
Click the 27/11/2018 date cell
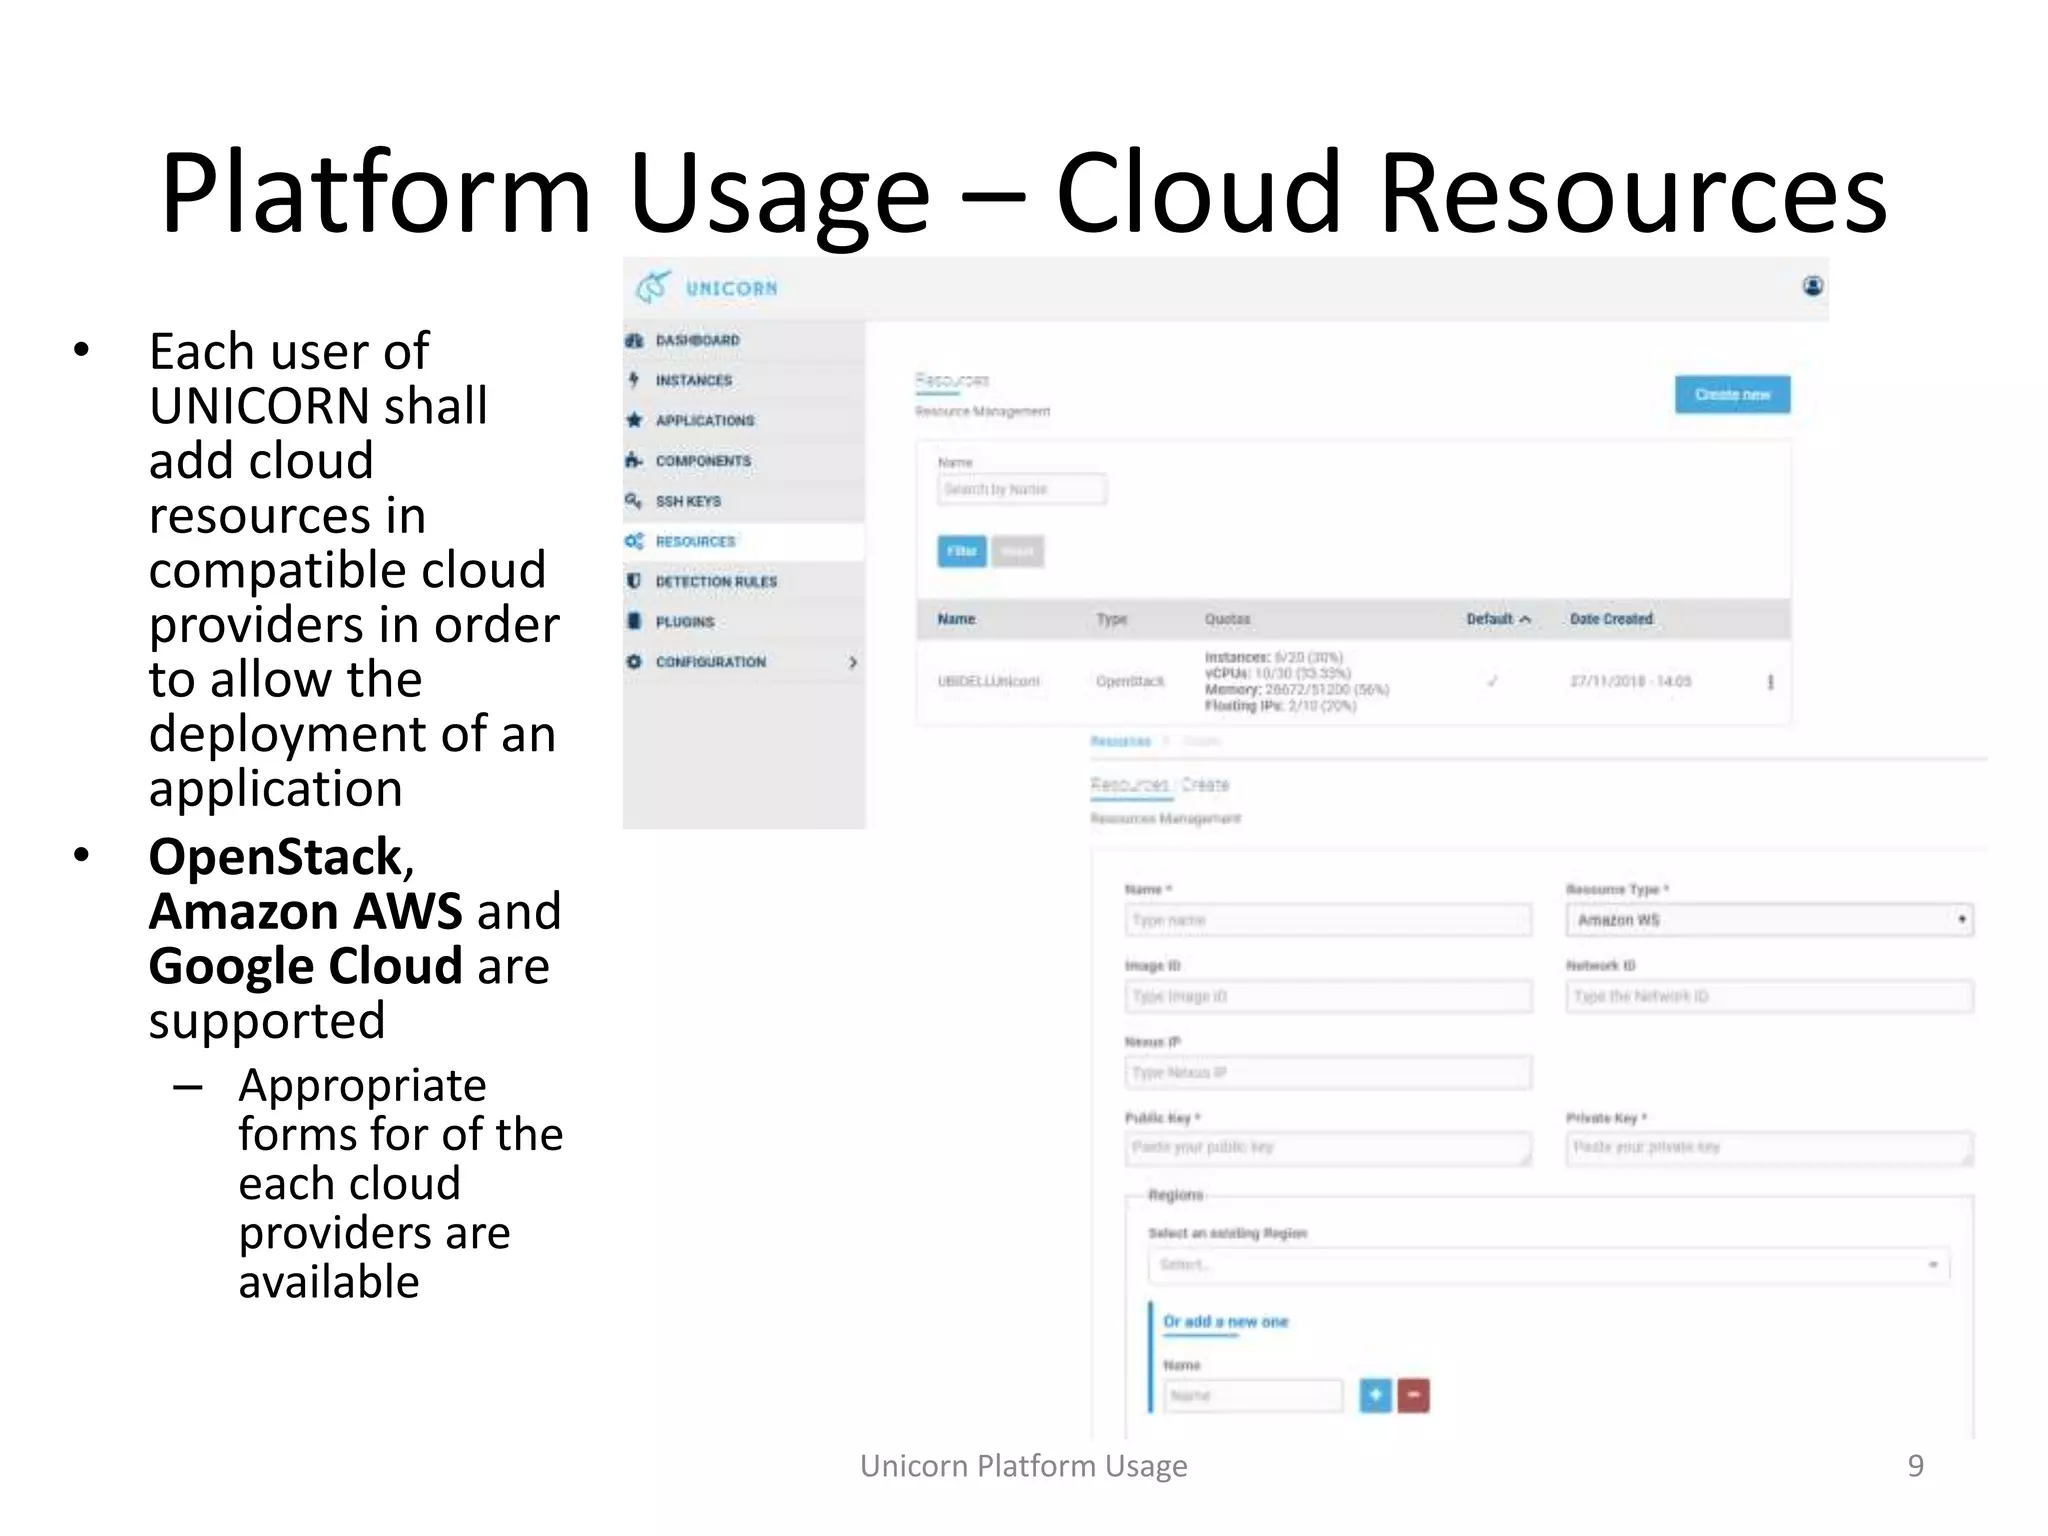coord(1630,681)
